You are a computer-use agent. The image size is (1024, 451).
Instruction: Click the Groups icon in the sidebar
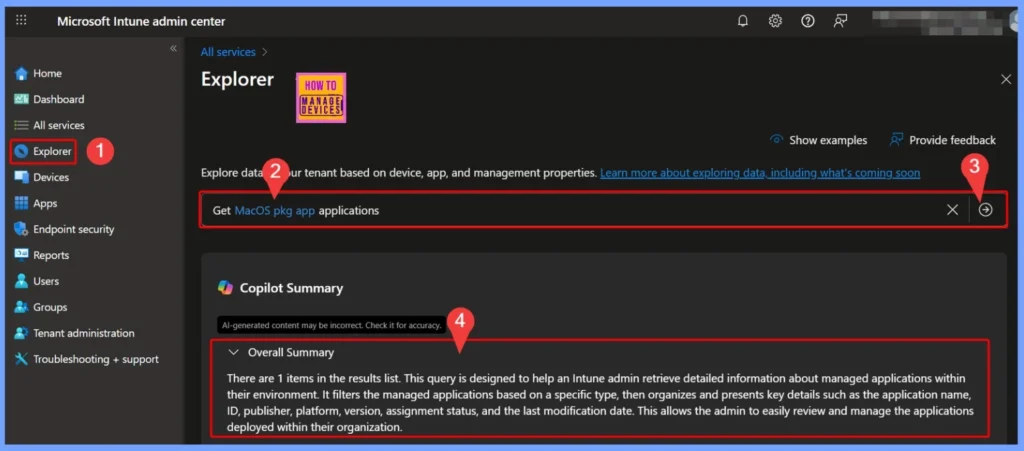(x=22, y=307)
